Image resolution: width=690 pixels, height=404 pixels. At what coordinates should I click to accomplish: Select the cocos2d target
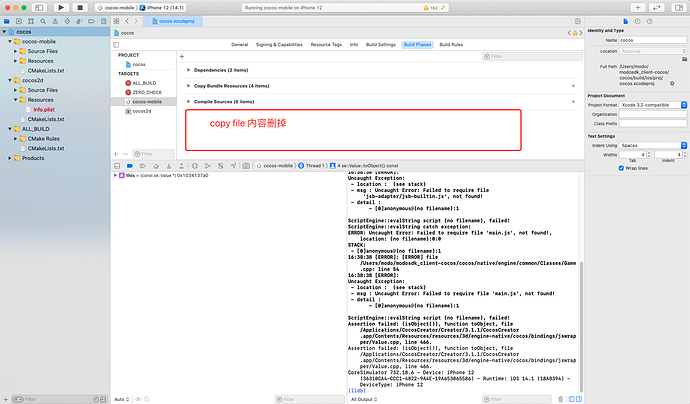(143, 111)
